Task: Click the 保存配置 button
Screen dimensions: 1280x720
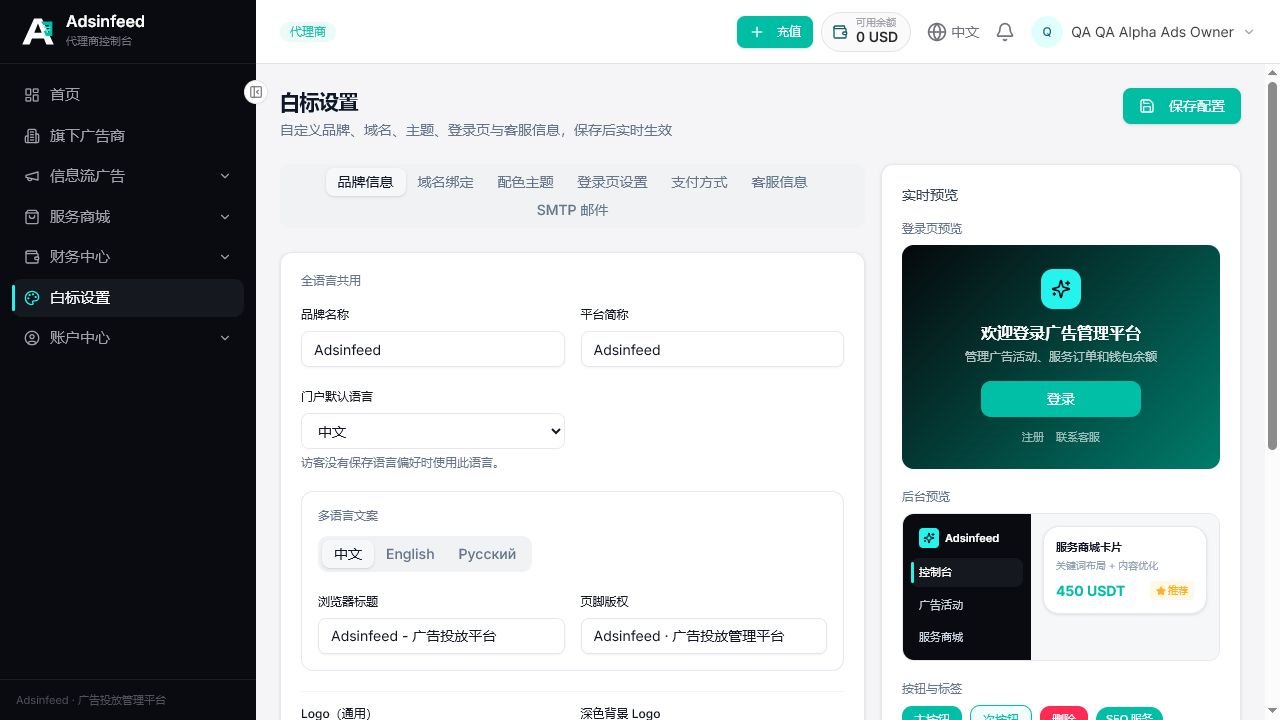Action: point(1182,106)
